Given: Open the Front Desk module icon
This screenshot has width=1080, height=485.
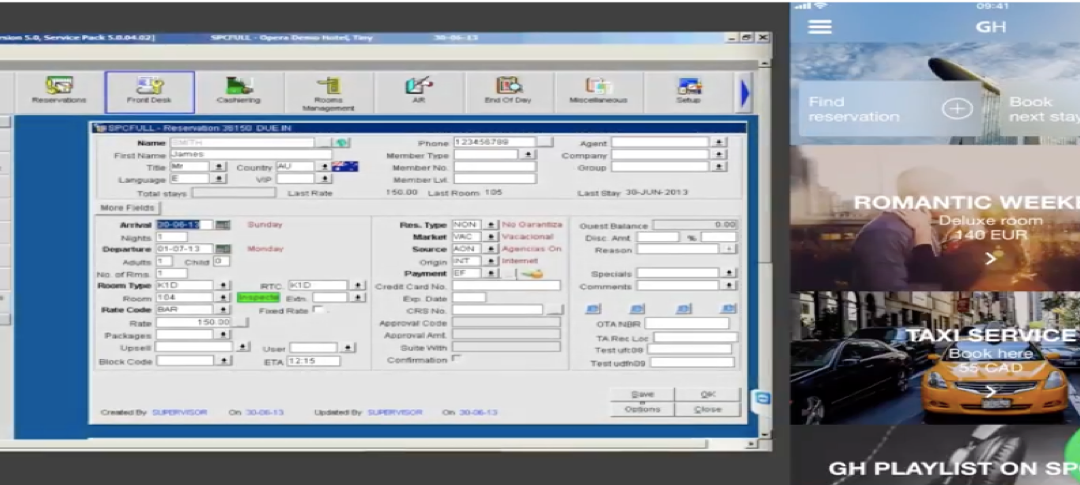Looking at the screenshot, I should 149,92.
